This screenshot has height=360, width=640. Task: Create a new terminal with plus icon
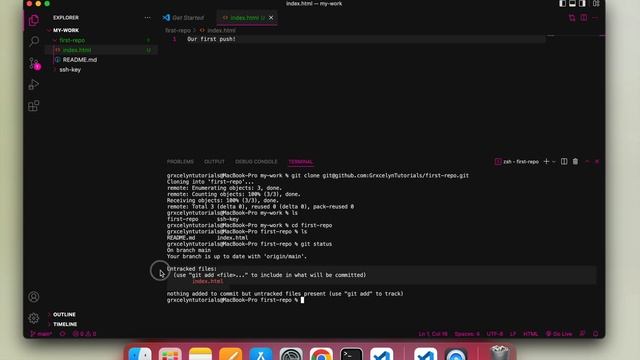tap(546, 162)
